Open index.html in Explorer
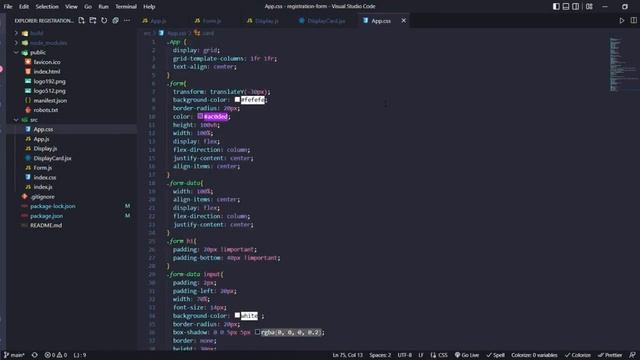 point(47,71)
